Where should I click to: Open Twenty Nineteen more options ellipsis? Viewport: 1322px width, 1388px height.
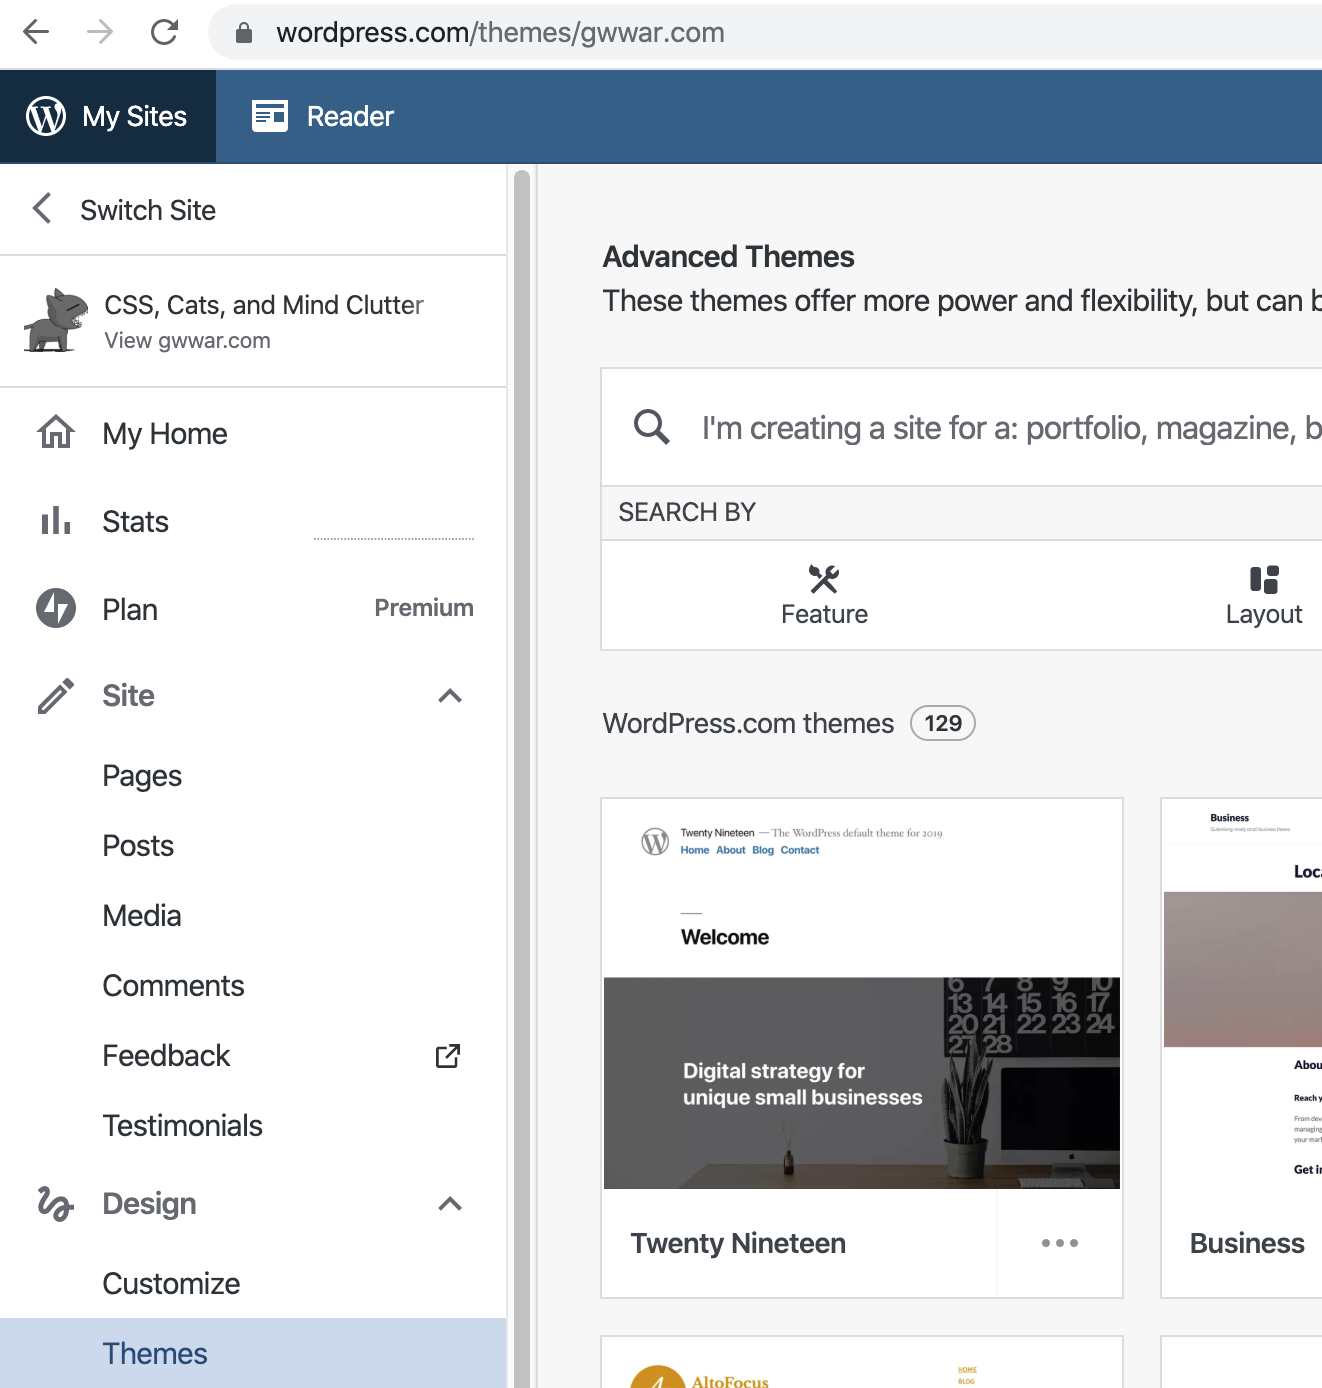[1060, 1243]
